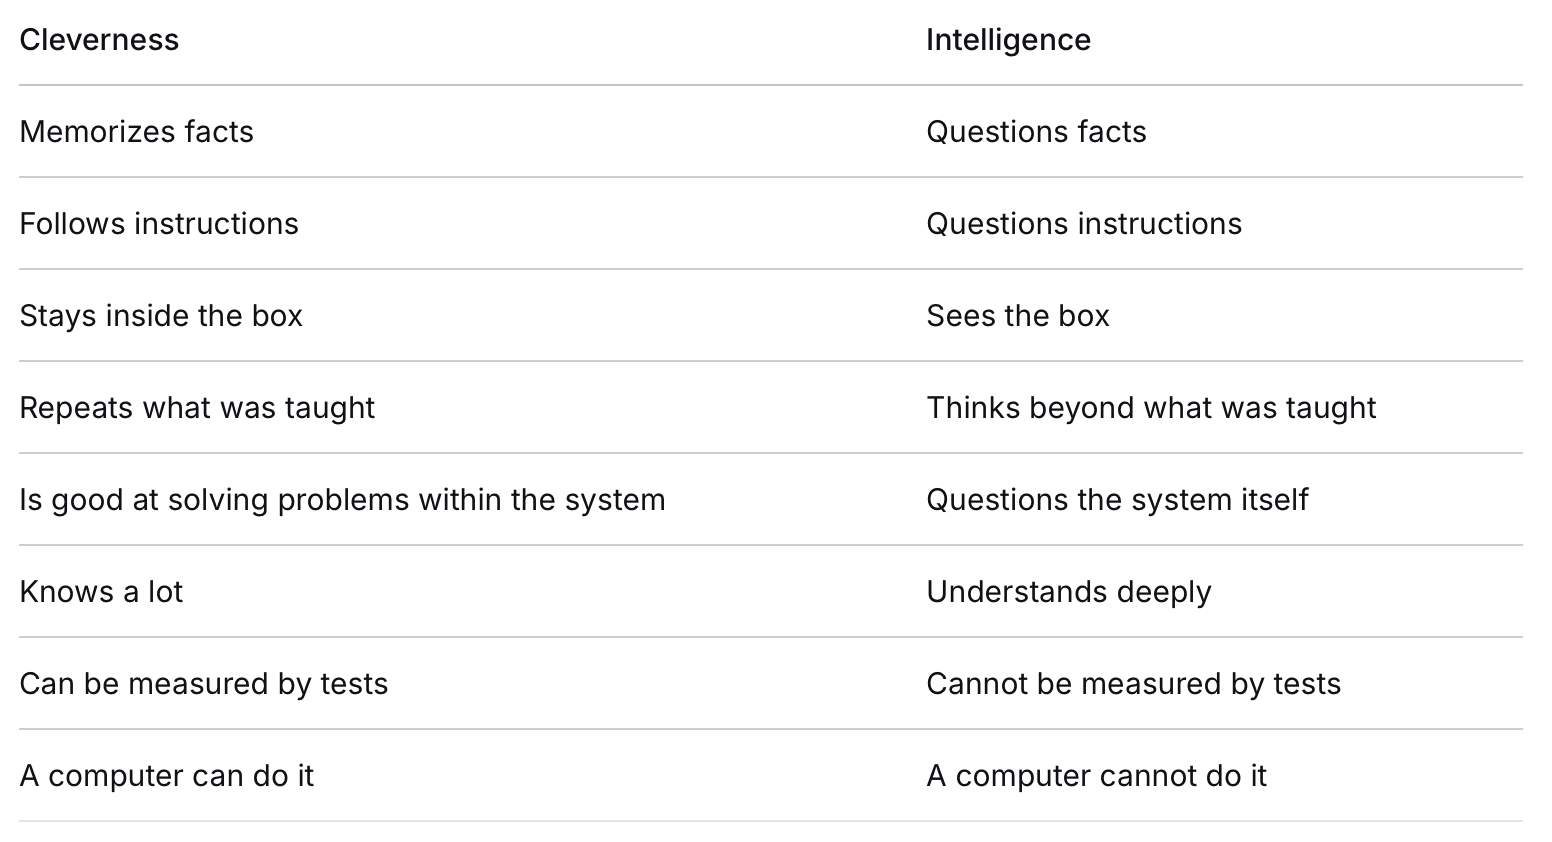Click the Cleverness column header

coord(99,40)
